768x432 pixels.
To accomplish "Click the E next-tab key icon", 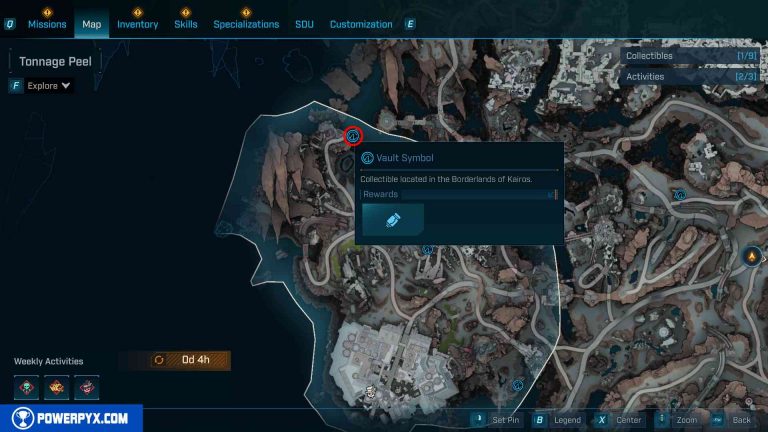I will click(410, 24).
